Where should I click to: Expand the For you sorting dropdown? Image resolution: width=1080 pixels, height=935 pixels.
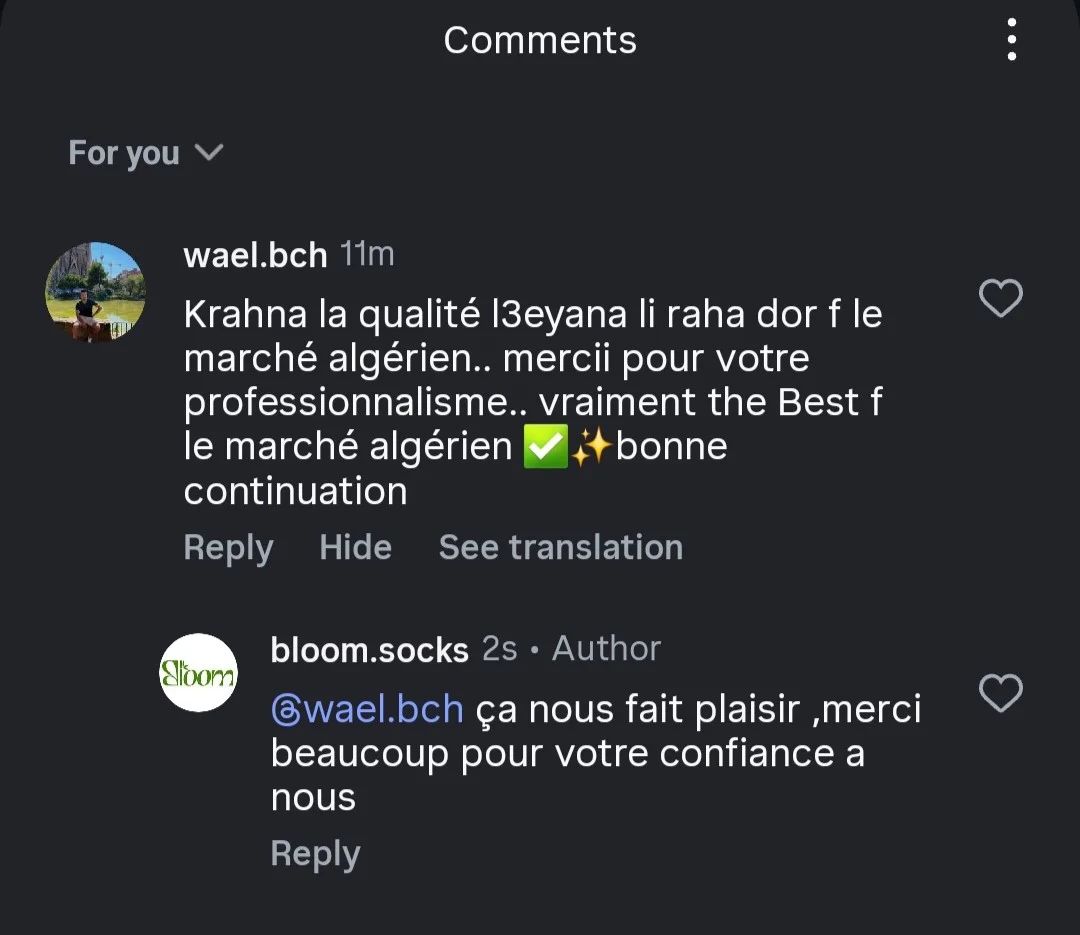tap(146, 152)
